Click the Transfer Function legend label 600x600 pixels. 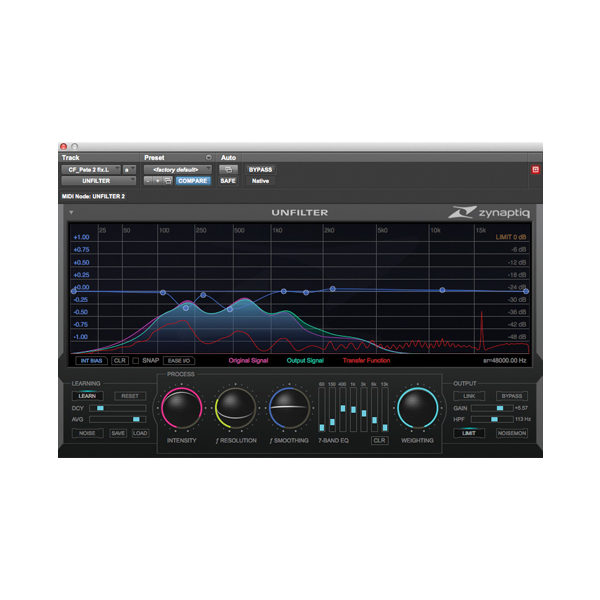tap(367, 360)
